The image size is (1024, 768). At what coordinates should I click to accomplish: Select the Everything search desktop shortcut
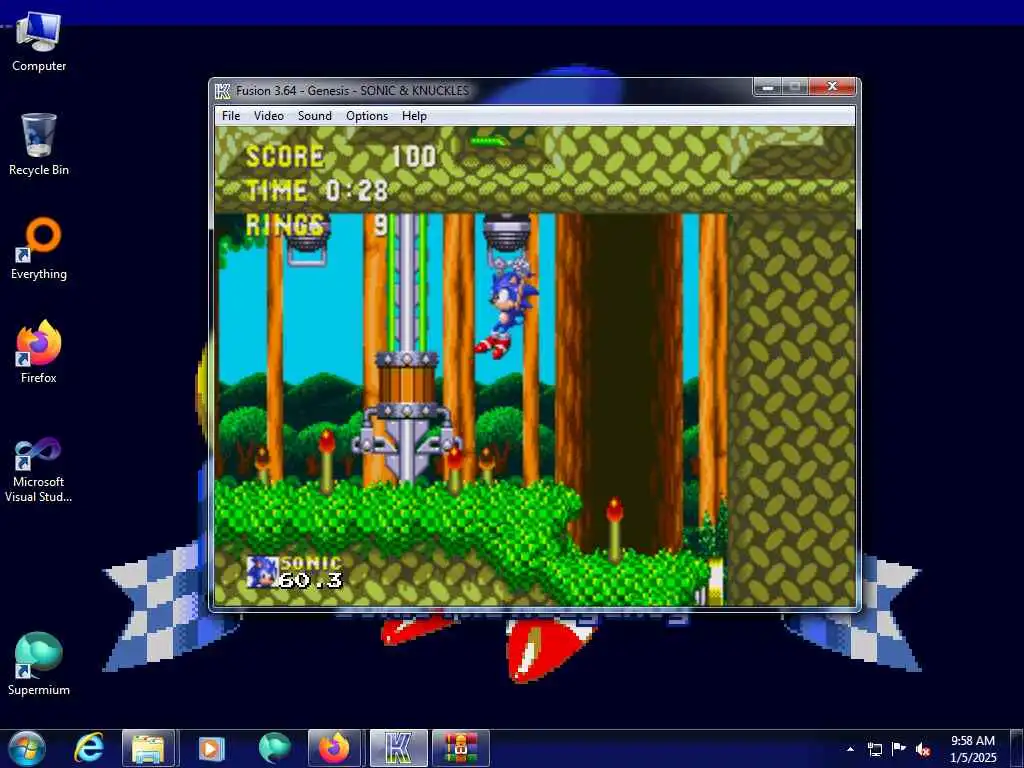[39, 249]
